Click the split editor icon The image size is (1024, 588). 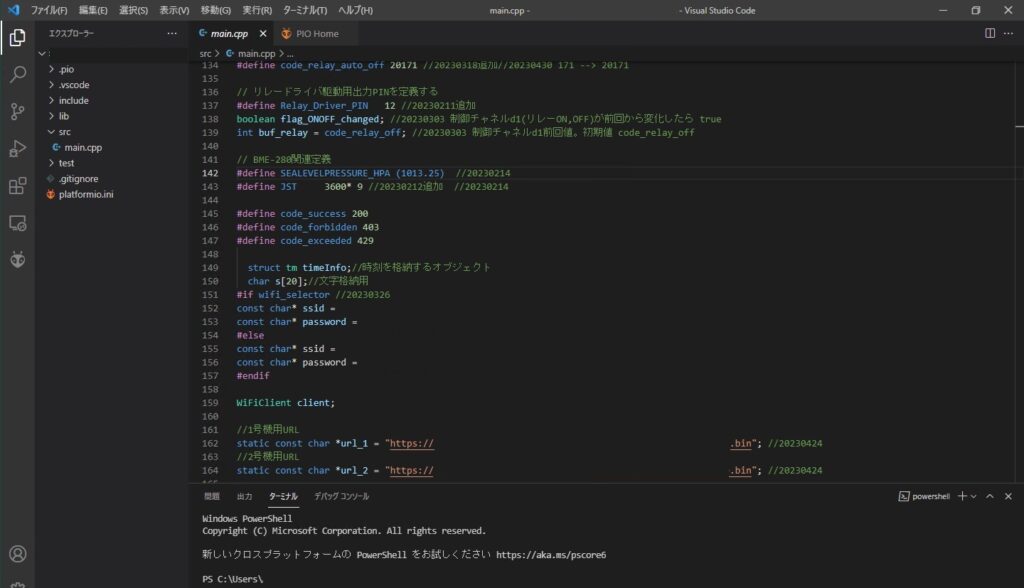990,33
